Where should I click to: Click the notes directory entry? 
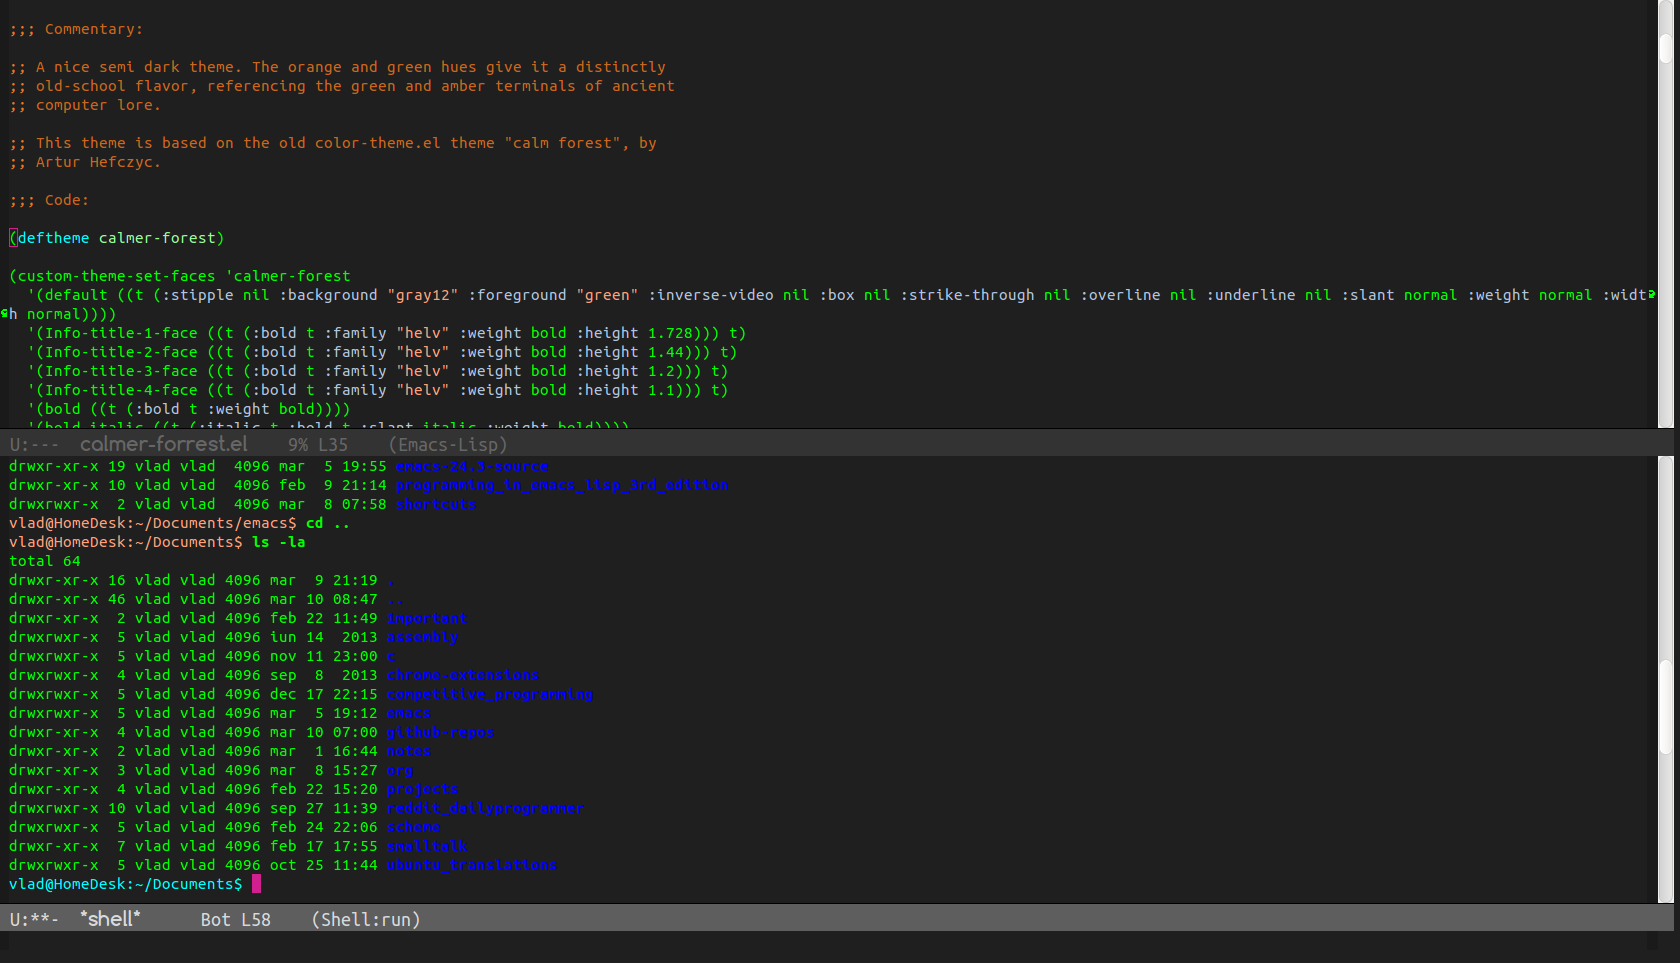coord(409,751)
